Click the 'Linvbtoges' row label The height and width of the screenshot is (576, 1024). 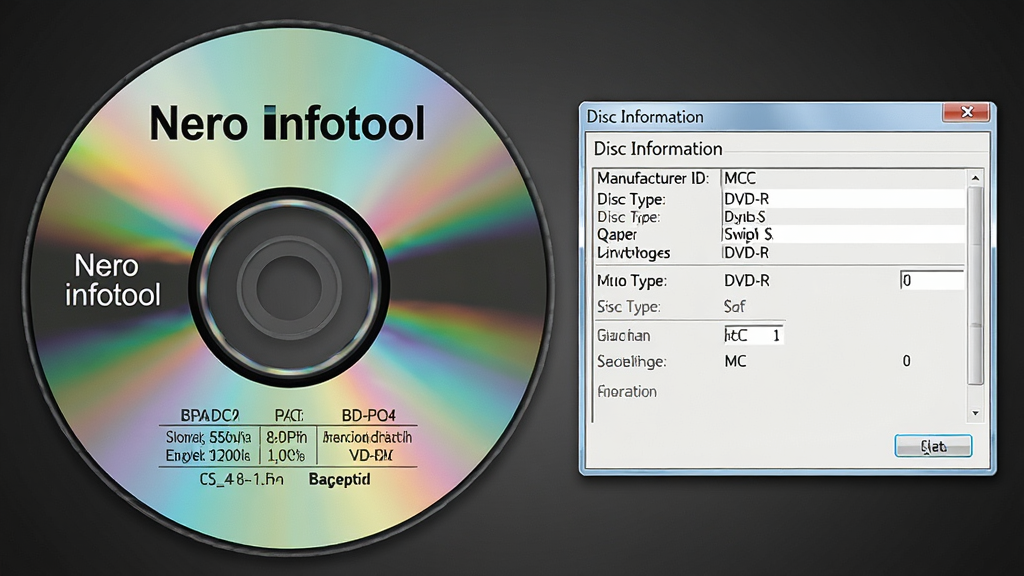pos(634,253)
